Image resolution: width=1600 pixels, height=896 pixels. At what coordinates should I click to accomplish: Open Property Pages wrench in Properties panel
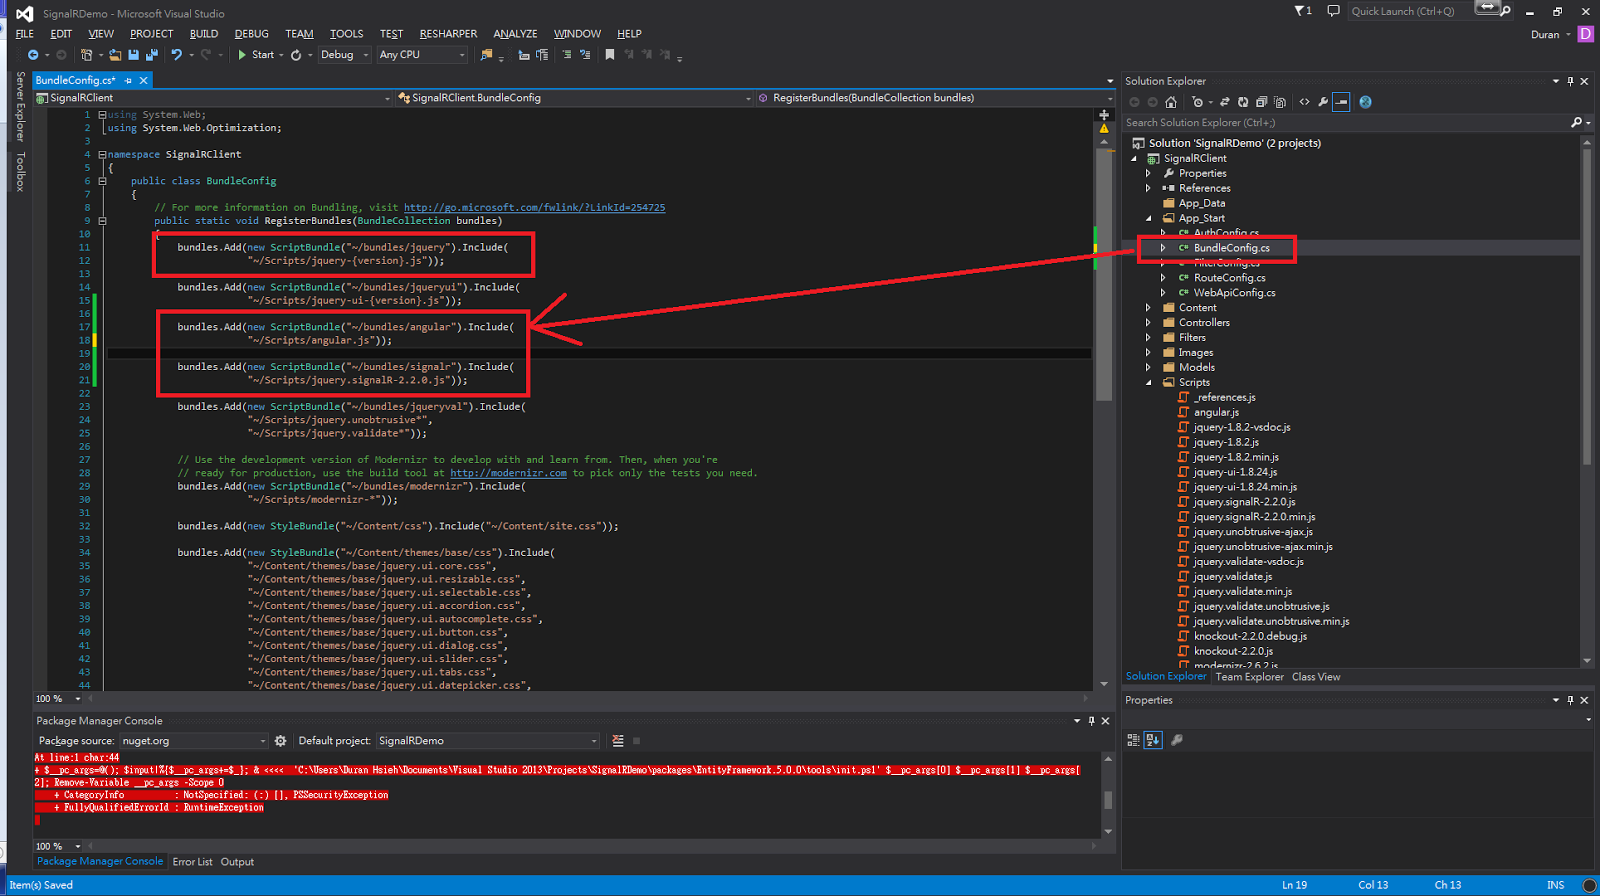pyautogui.click(x=1177, y=740)
